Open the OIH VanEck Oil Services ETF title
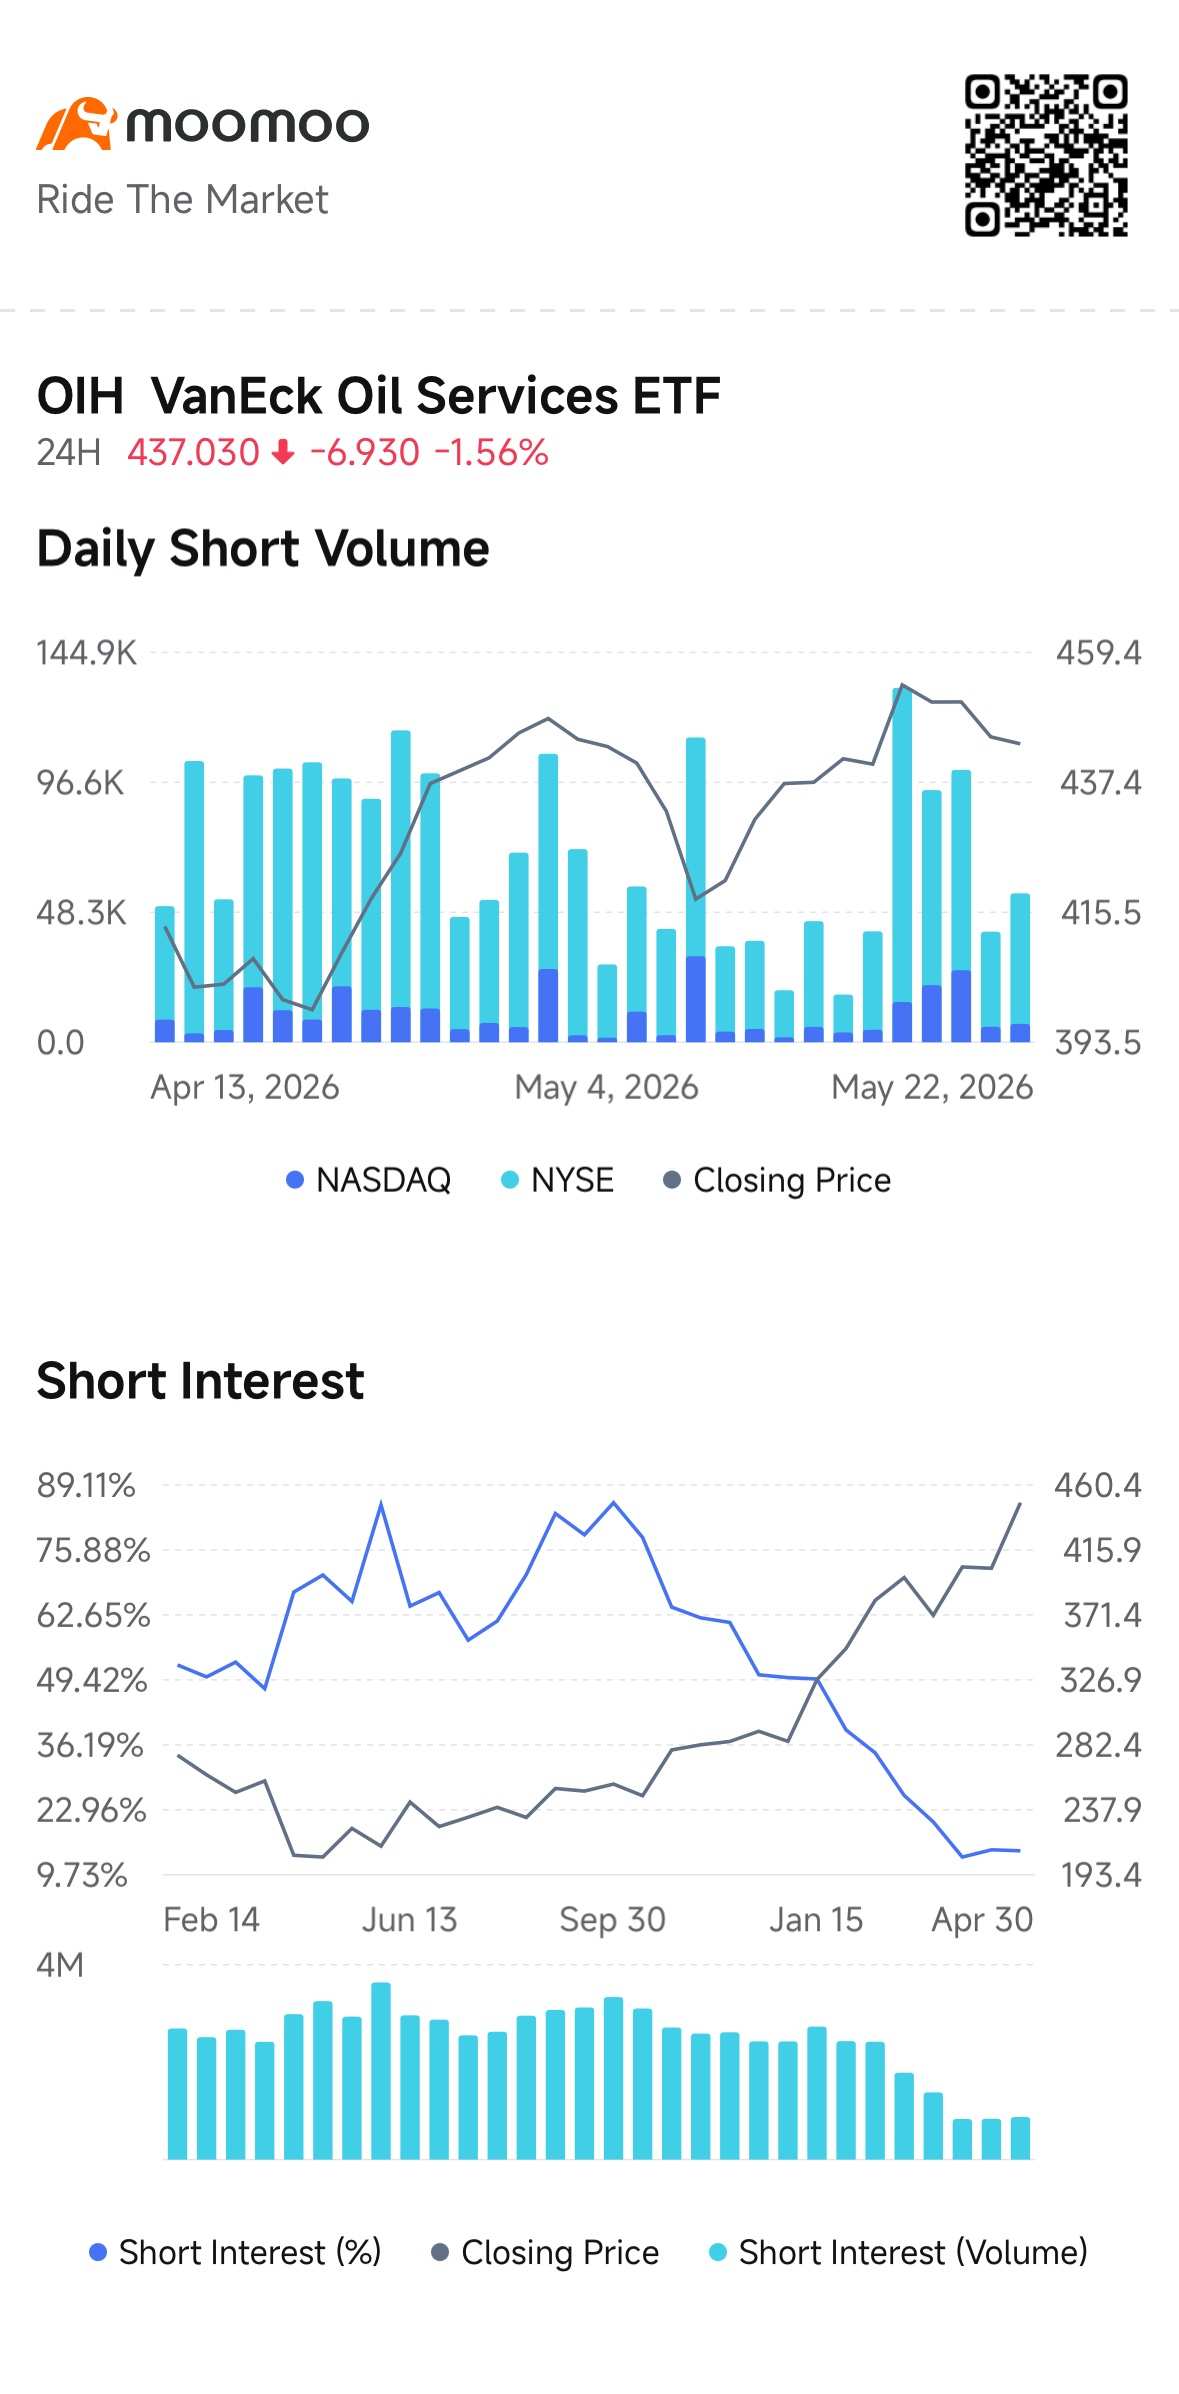1179x2394 pixels. tap(379, 396)
